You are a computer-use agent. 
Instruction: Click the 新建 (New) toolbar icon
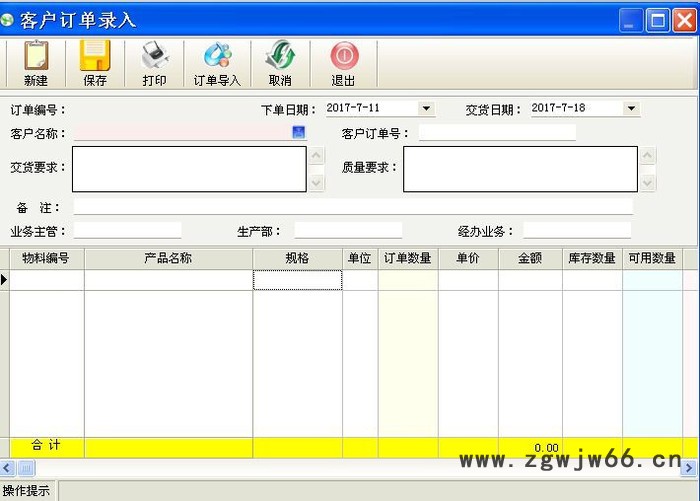click(36, 55)
